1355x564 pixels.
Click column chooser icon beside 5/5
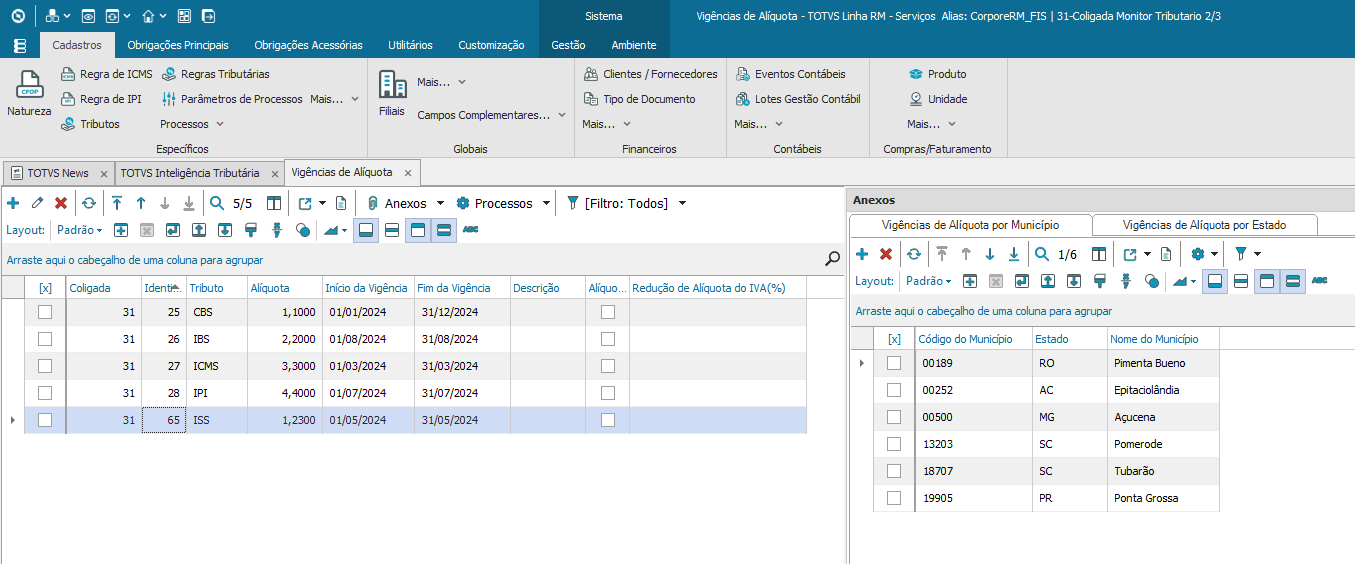pos(274,203)
